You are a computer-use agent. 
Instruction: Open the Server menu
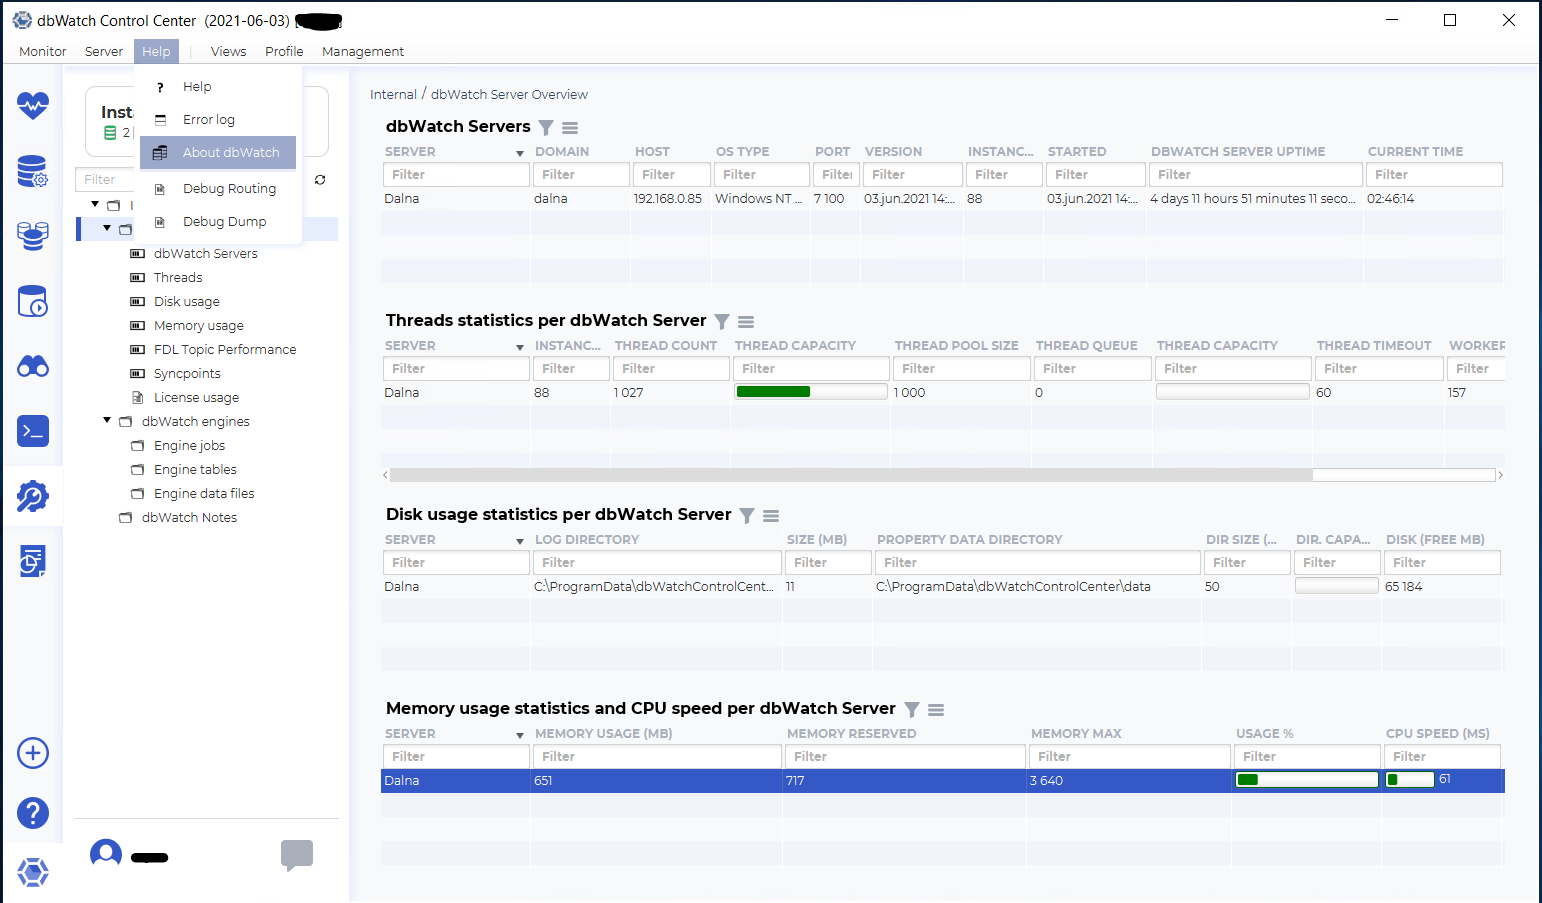104,52
